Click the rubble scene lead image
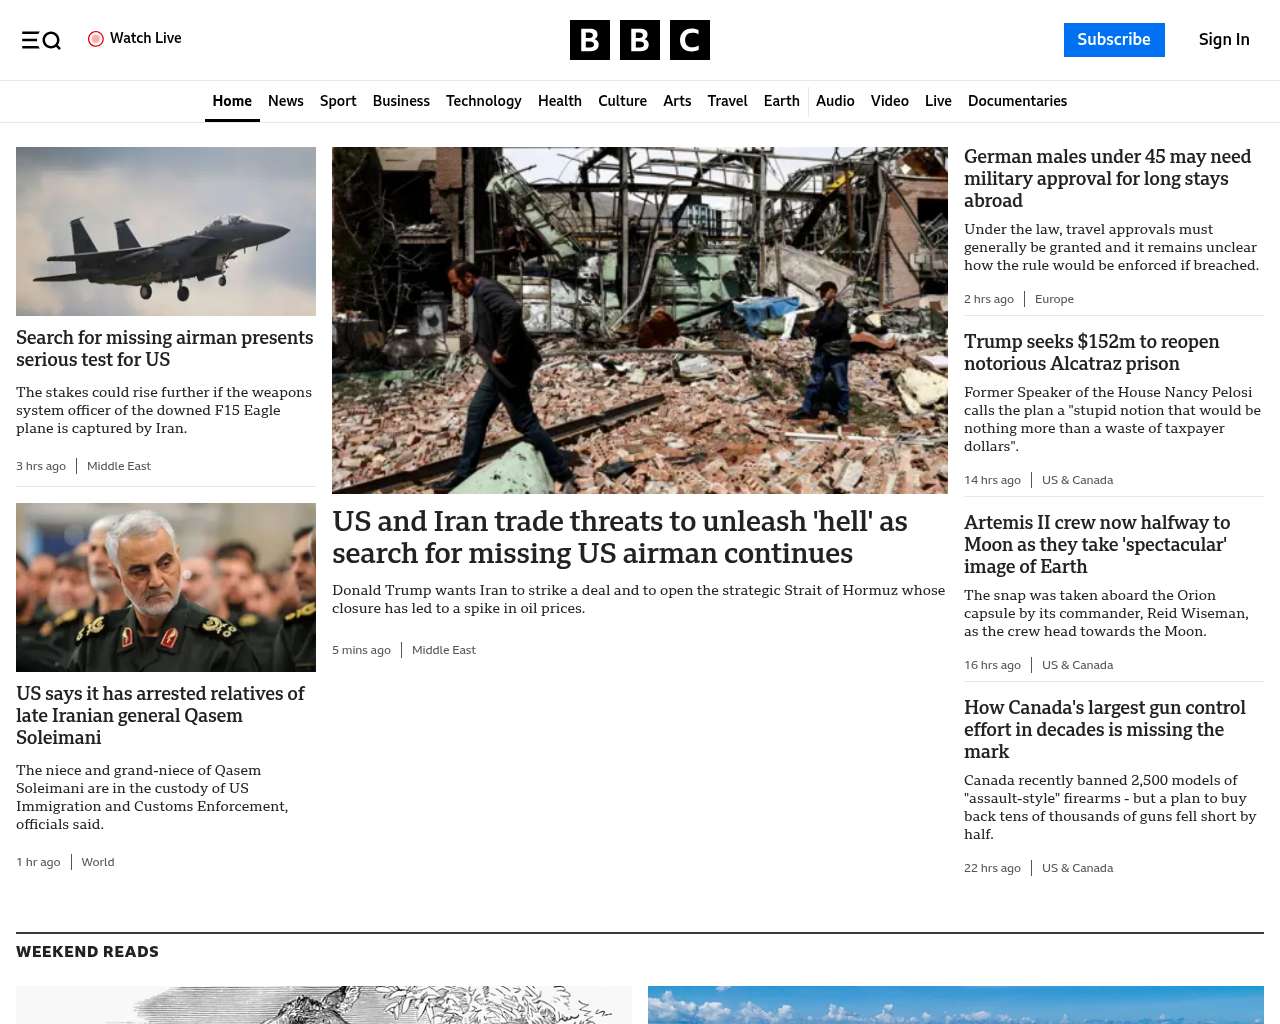 (640, 320)
